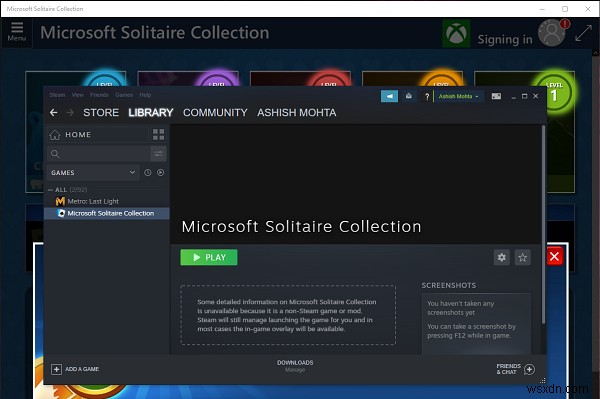
Task: Open the Steam STORE tab
Action: click(x=101, y=112)
